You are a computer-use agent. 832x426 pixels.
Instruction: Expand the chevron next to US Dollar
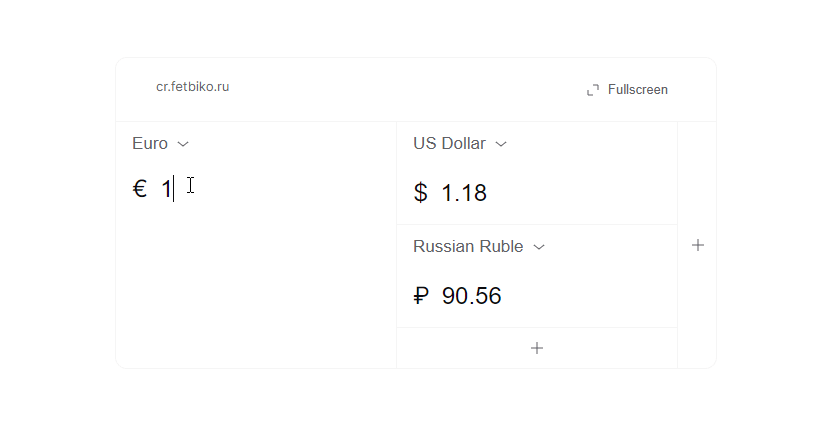tap(501, 144)
